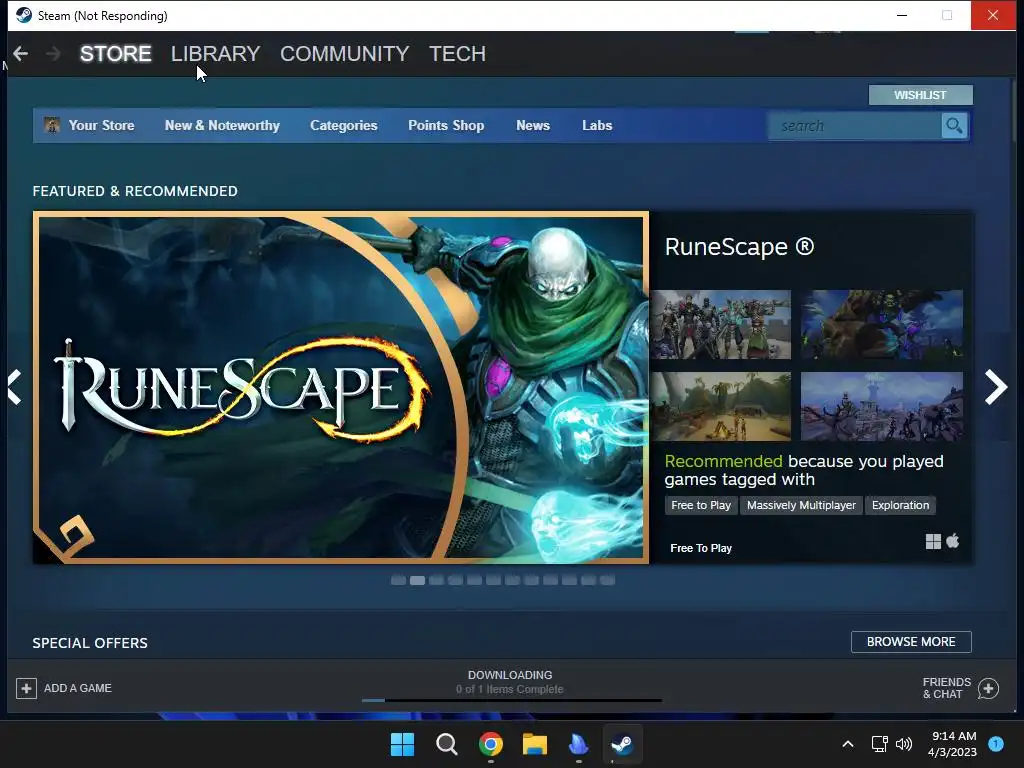This screenshot has height=768, width=1024.
Task: Click the Friends & Chat plus icon
Action: 988,688
